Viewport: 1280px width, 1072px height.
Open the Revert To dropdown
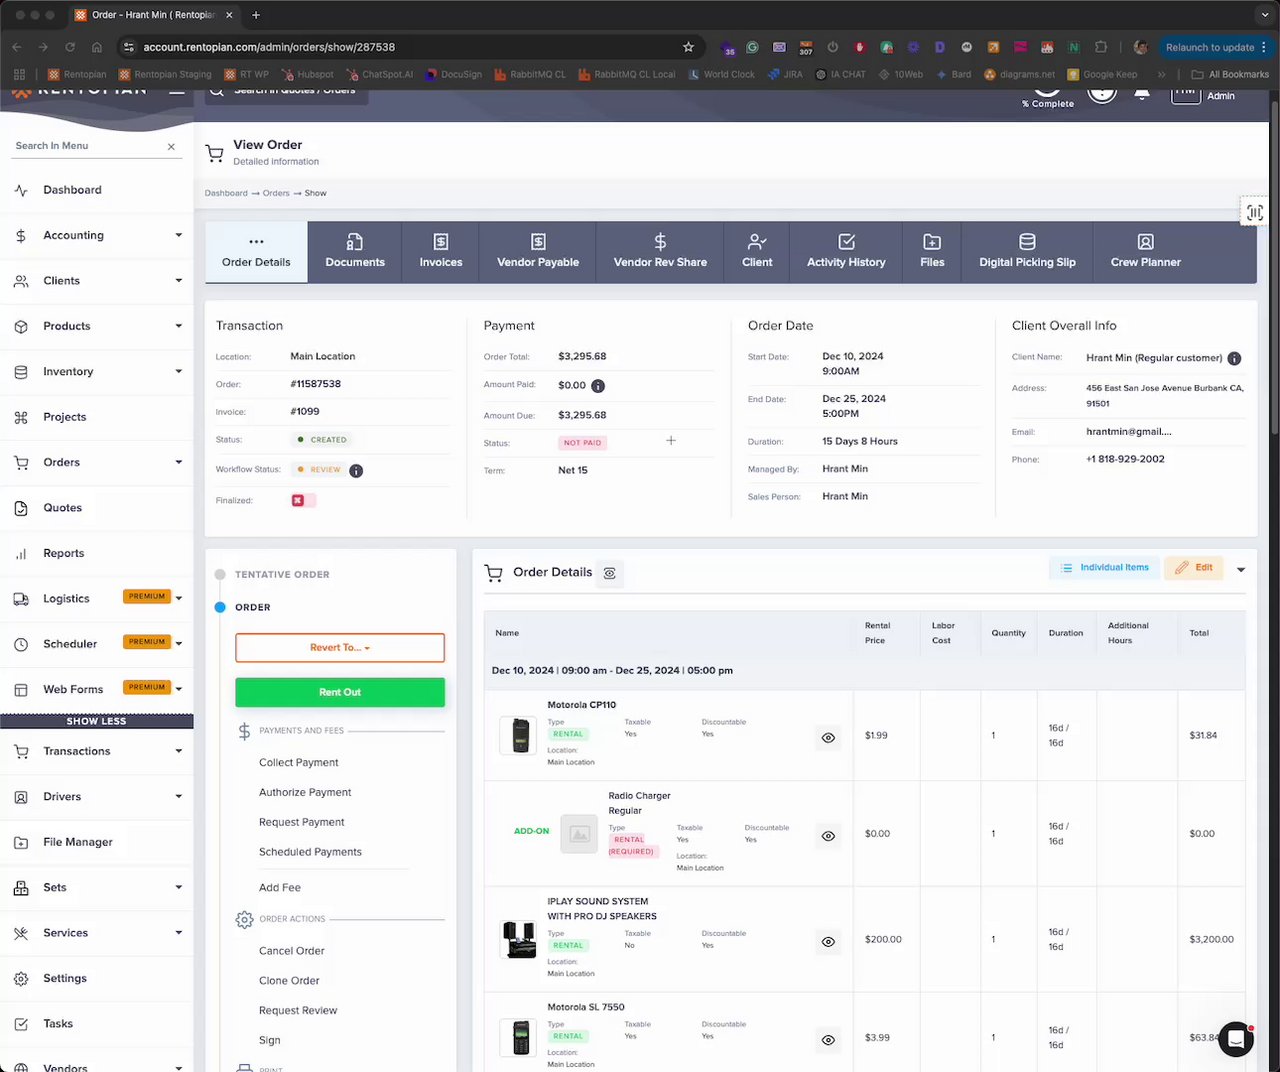340,648
